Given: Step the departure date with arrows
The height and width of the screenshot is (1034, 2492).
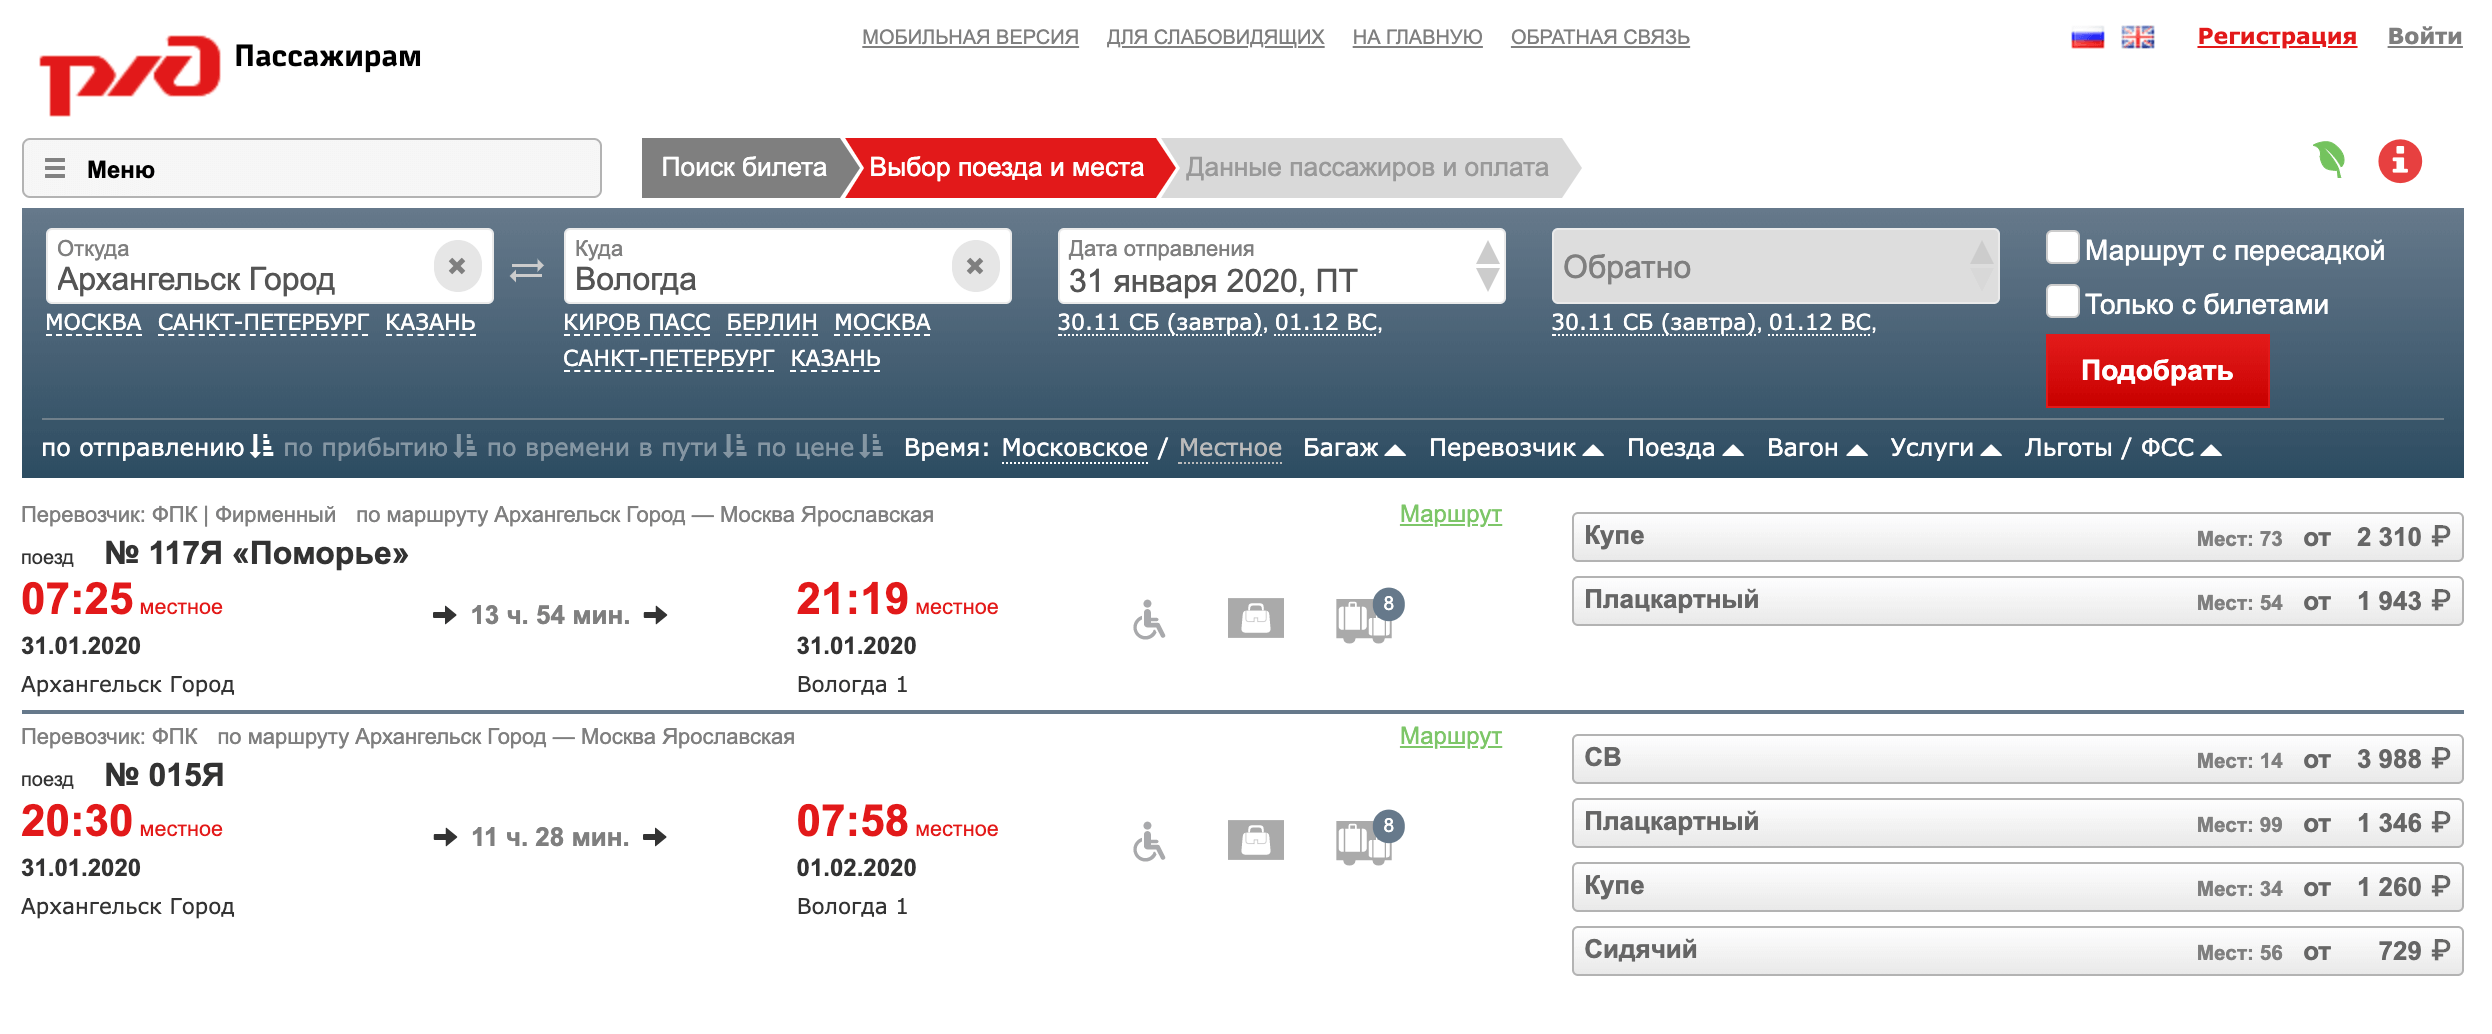Looking at the screenshot, I should click(1487, 266).
